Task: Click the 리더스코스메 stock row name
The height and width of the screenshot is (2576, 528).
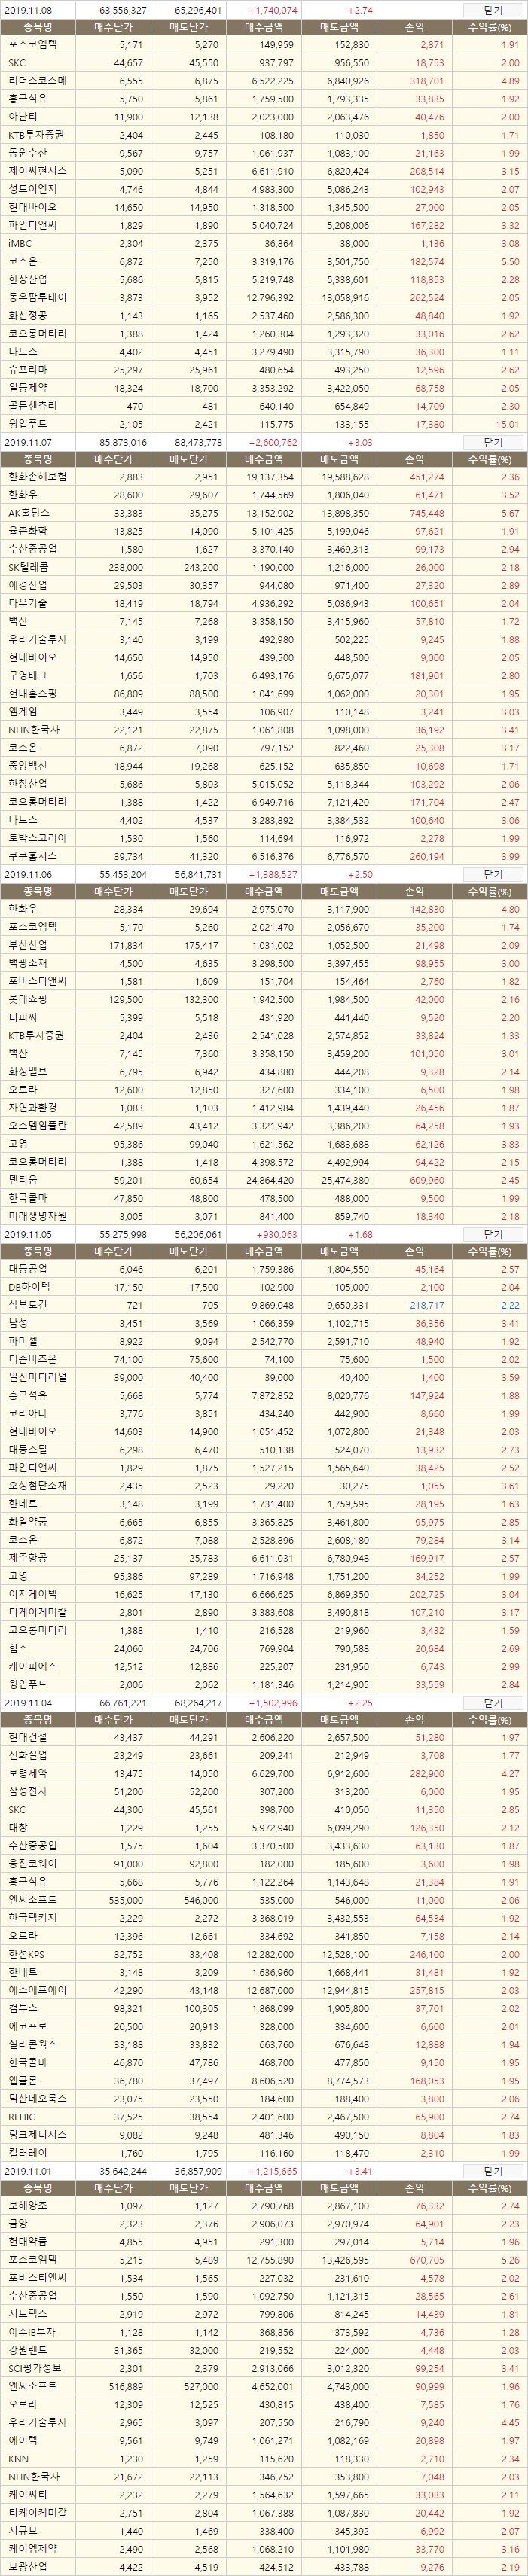Action: (x=38, y=81)
